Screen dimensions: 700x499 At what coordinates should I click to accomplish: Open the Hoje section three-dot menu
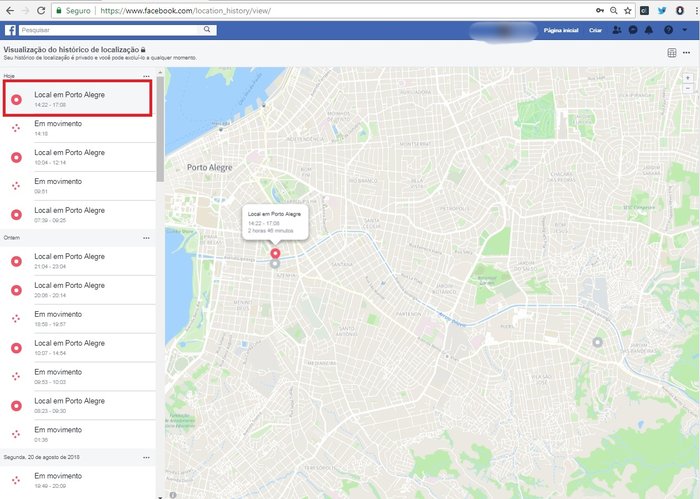point(146,76)
